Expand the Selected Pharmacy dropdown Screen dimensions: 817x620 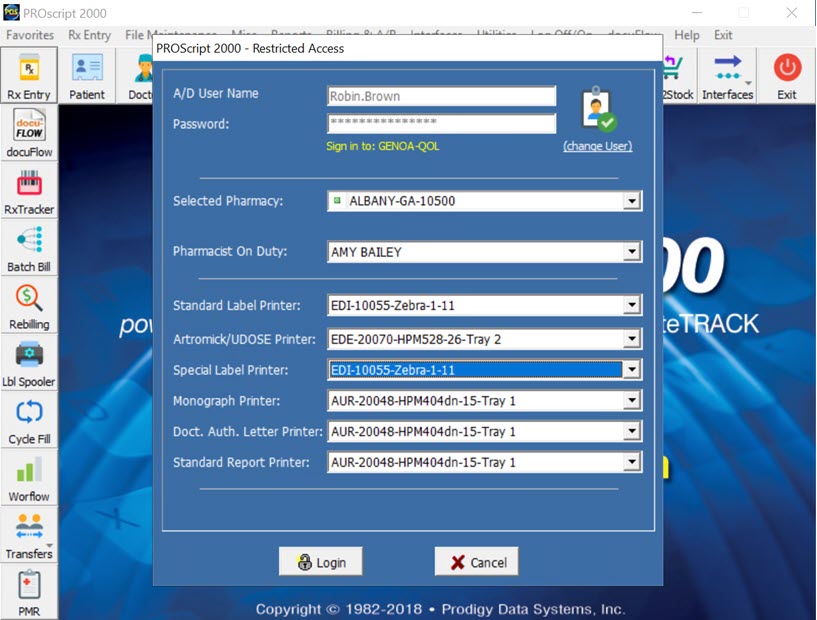click(x=631, y=201)
